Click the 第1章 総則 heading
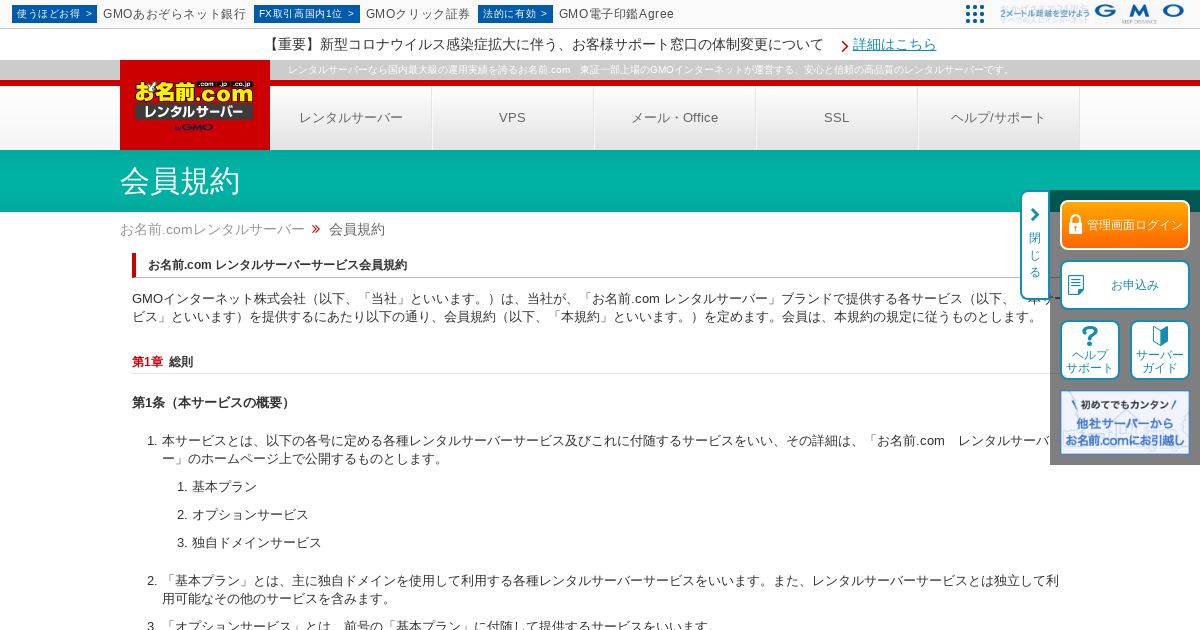1200x630 pixels. [163, 362]
